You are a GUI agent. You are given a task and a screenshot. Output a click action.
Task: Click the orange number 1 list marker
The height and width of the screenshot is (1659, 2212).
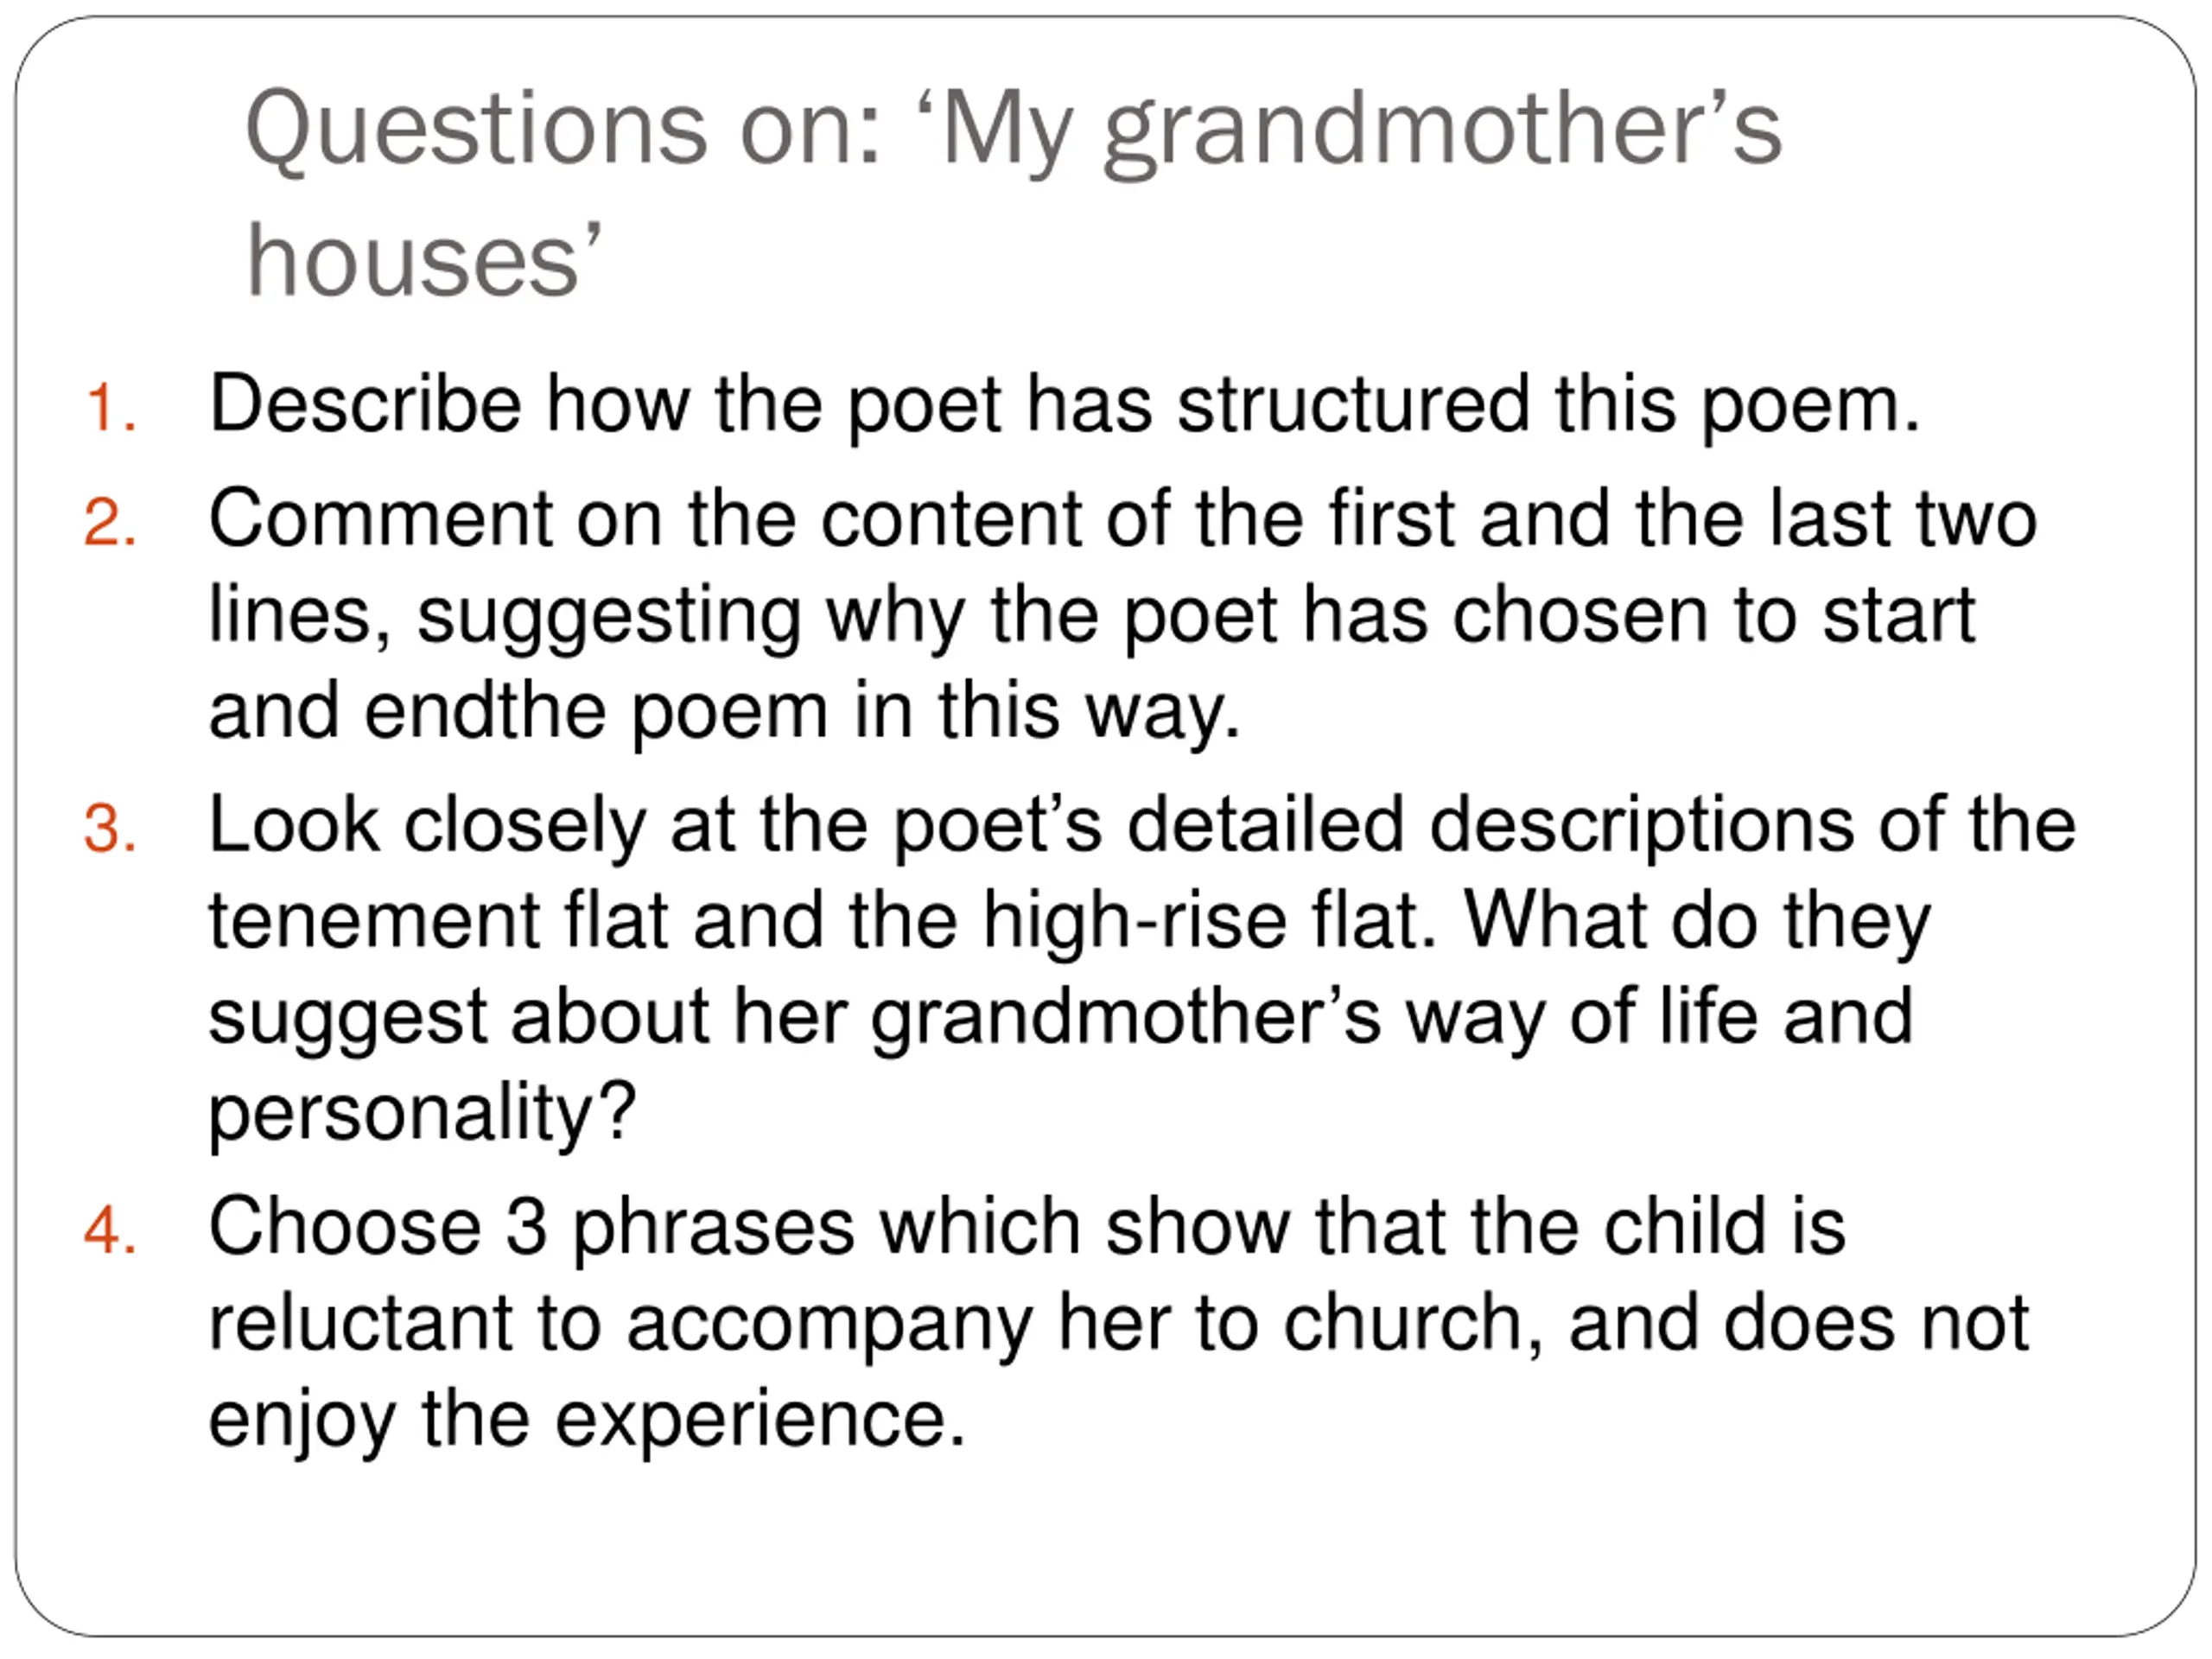tap(111, 409)
